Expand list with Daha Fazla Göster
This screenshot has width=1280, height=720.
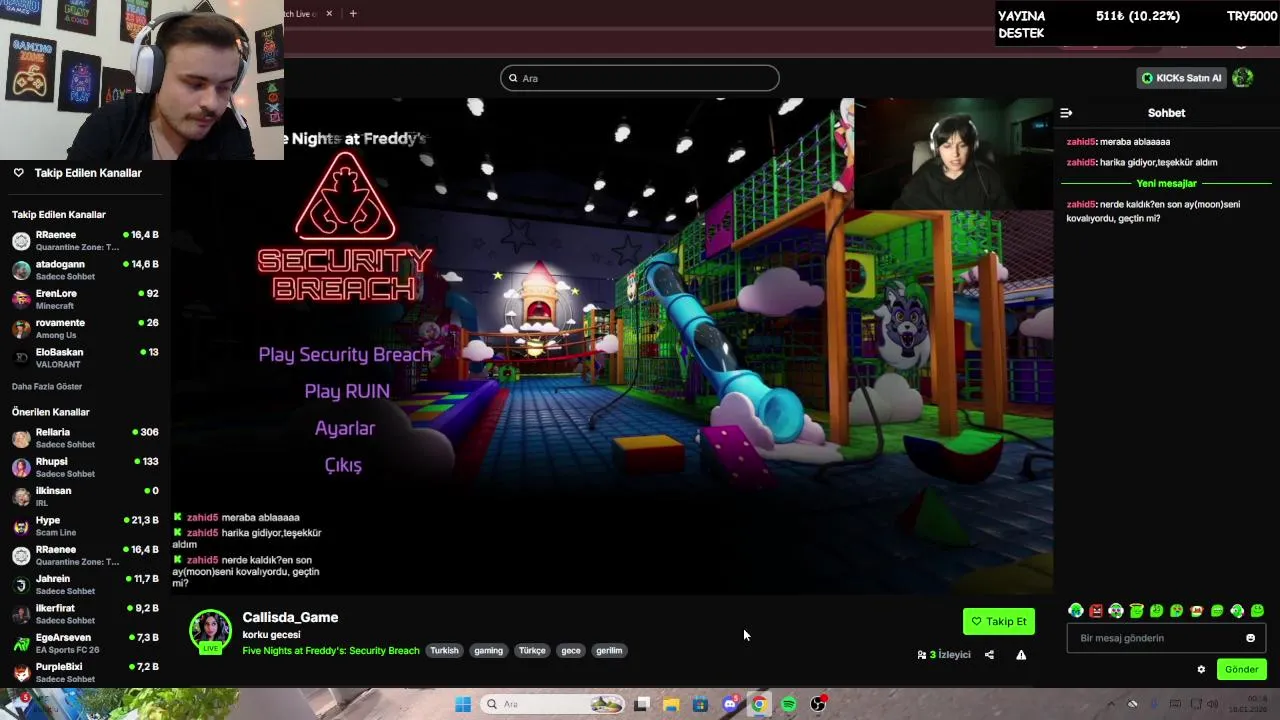pos(47,387)
